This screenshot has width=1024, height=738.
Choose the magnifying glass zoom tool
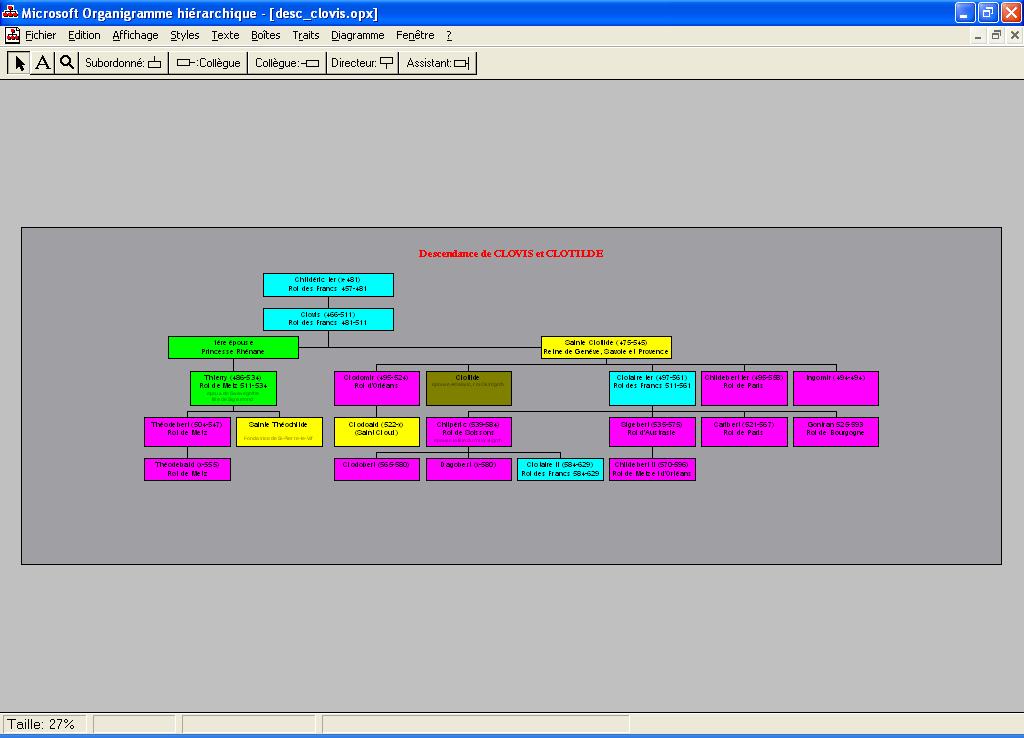click(66, 63)
